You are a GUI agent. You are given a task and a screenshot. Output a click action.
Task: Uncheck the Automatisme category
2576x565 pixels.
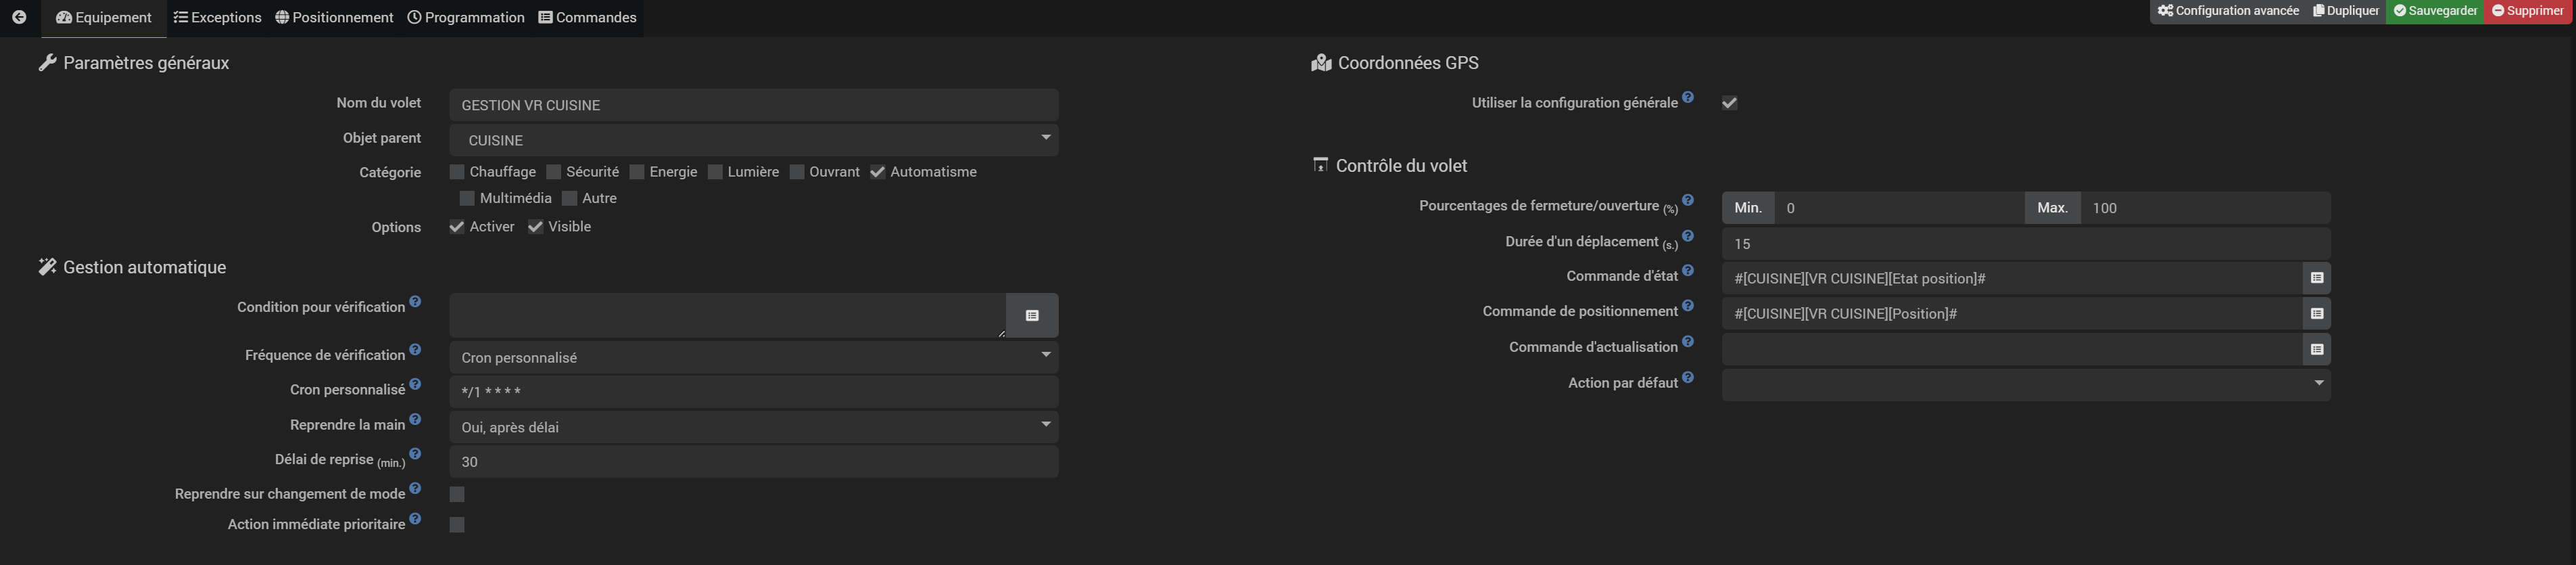tap(878, 172)
